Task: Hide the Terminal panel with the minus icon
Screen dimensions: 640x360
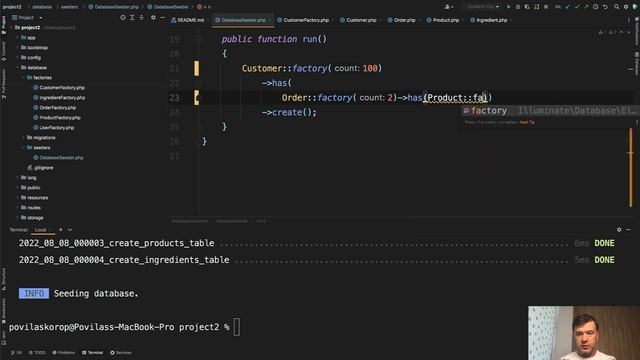Action: click(x=629, y=229)
